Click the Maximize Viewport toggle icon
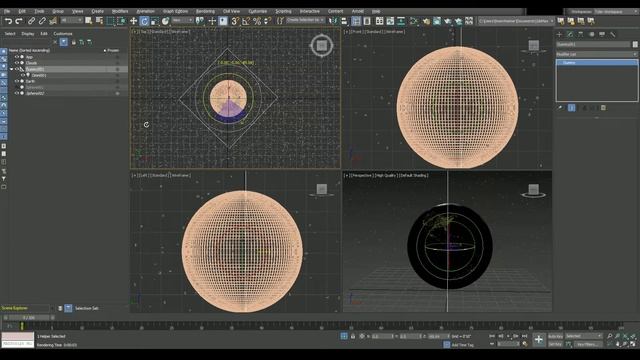Image resolution: width=640 pixels, height=360 pixels. [x=633, y=344]
